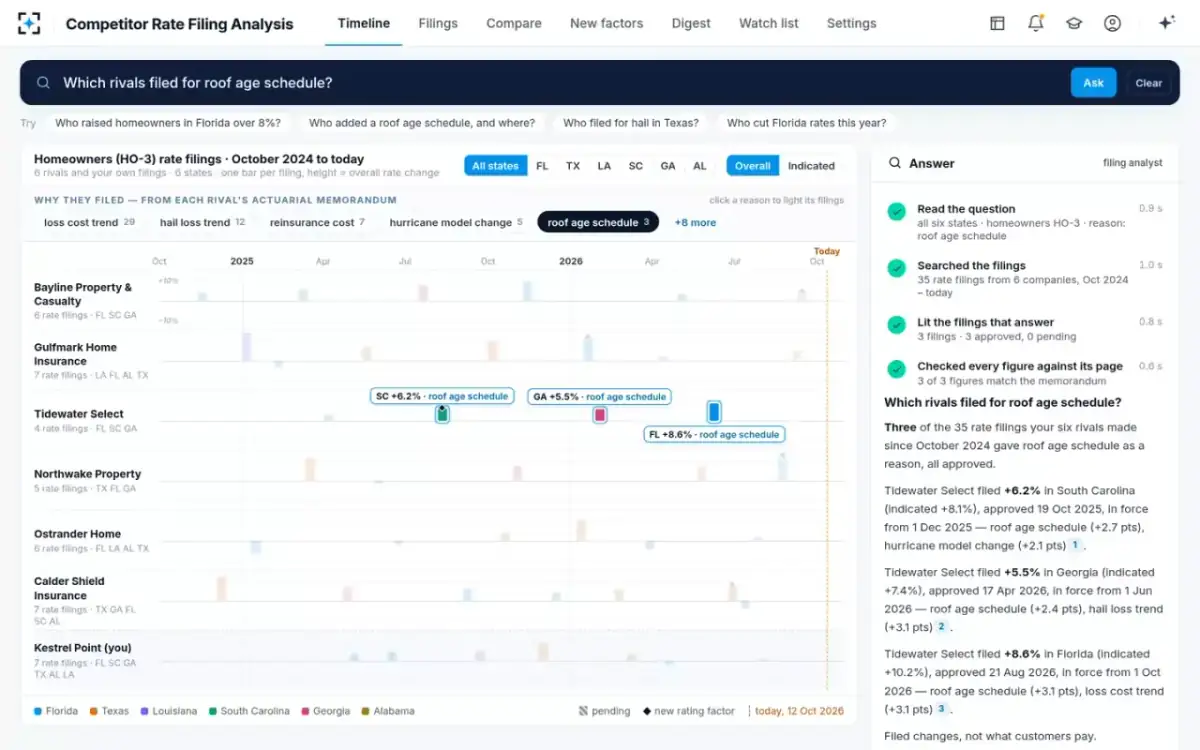Try 'Who added a roof age schedule' suggestion

click(x=422, y=123)
